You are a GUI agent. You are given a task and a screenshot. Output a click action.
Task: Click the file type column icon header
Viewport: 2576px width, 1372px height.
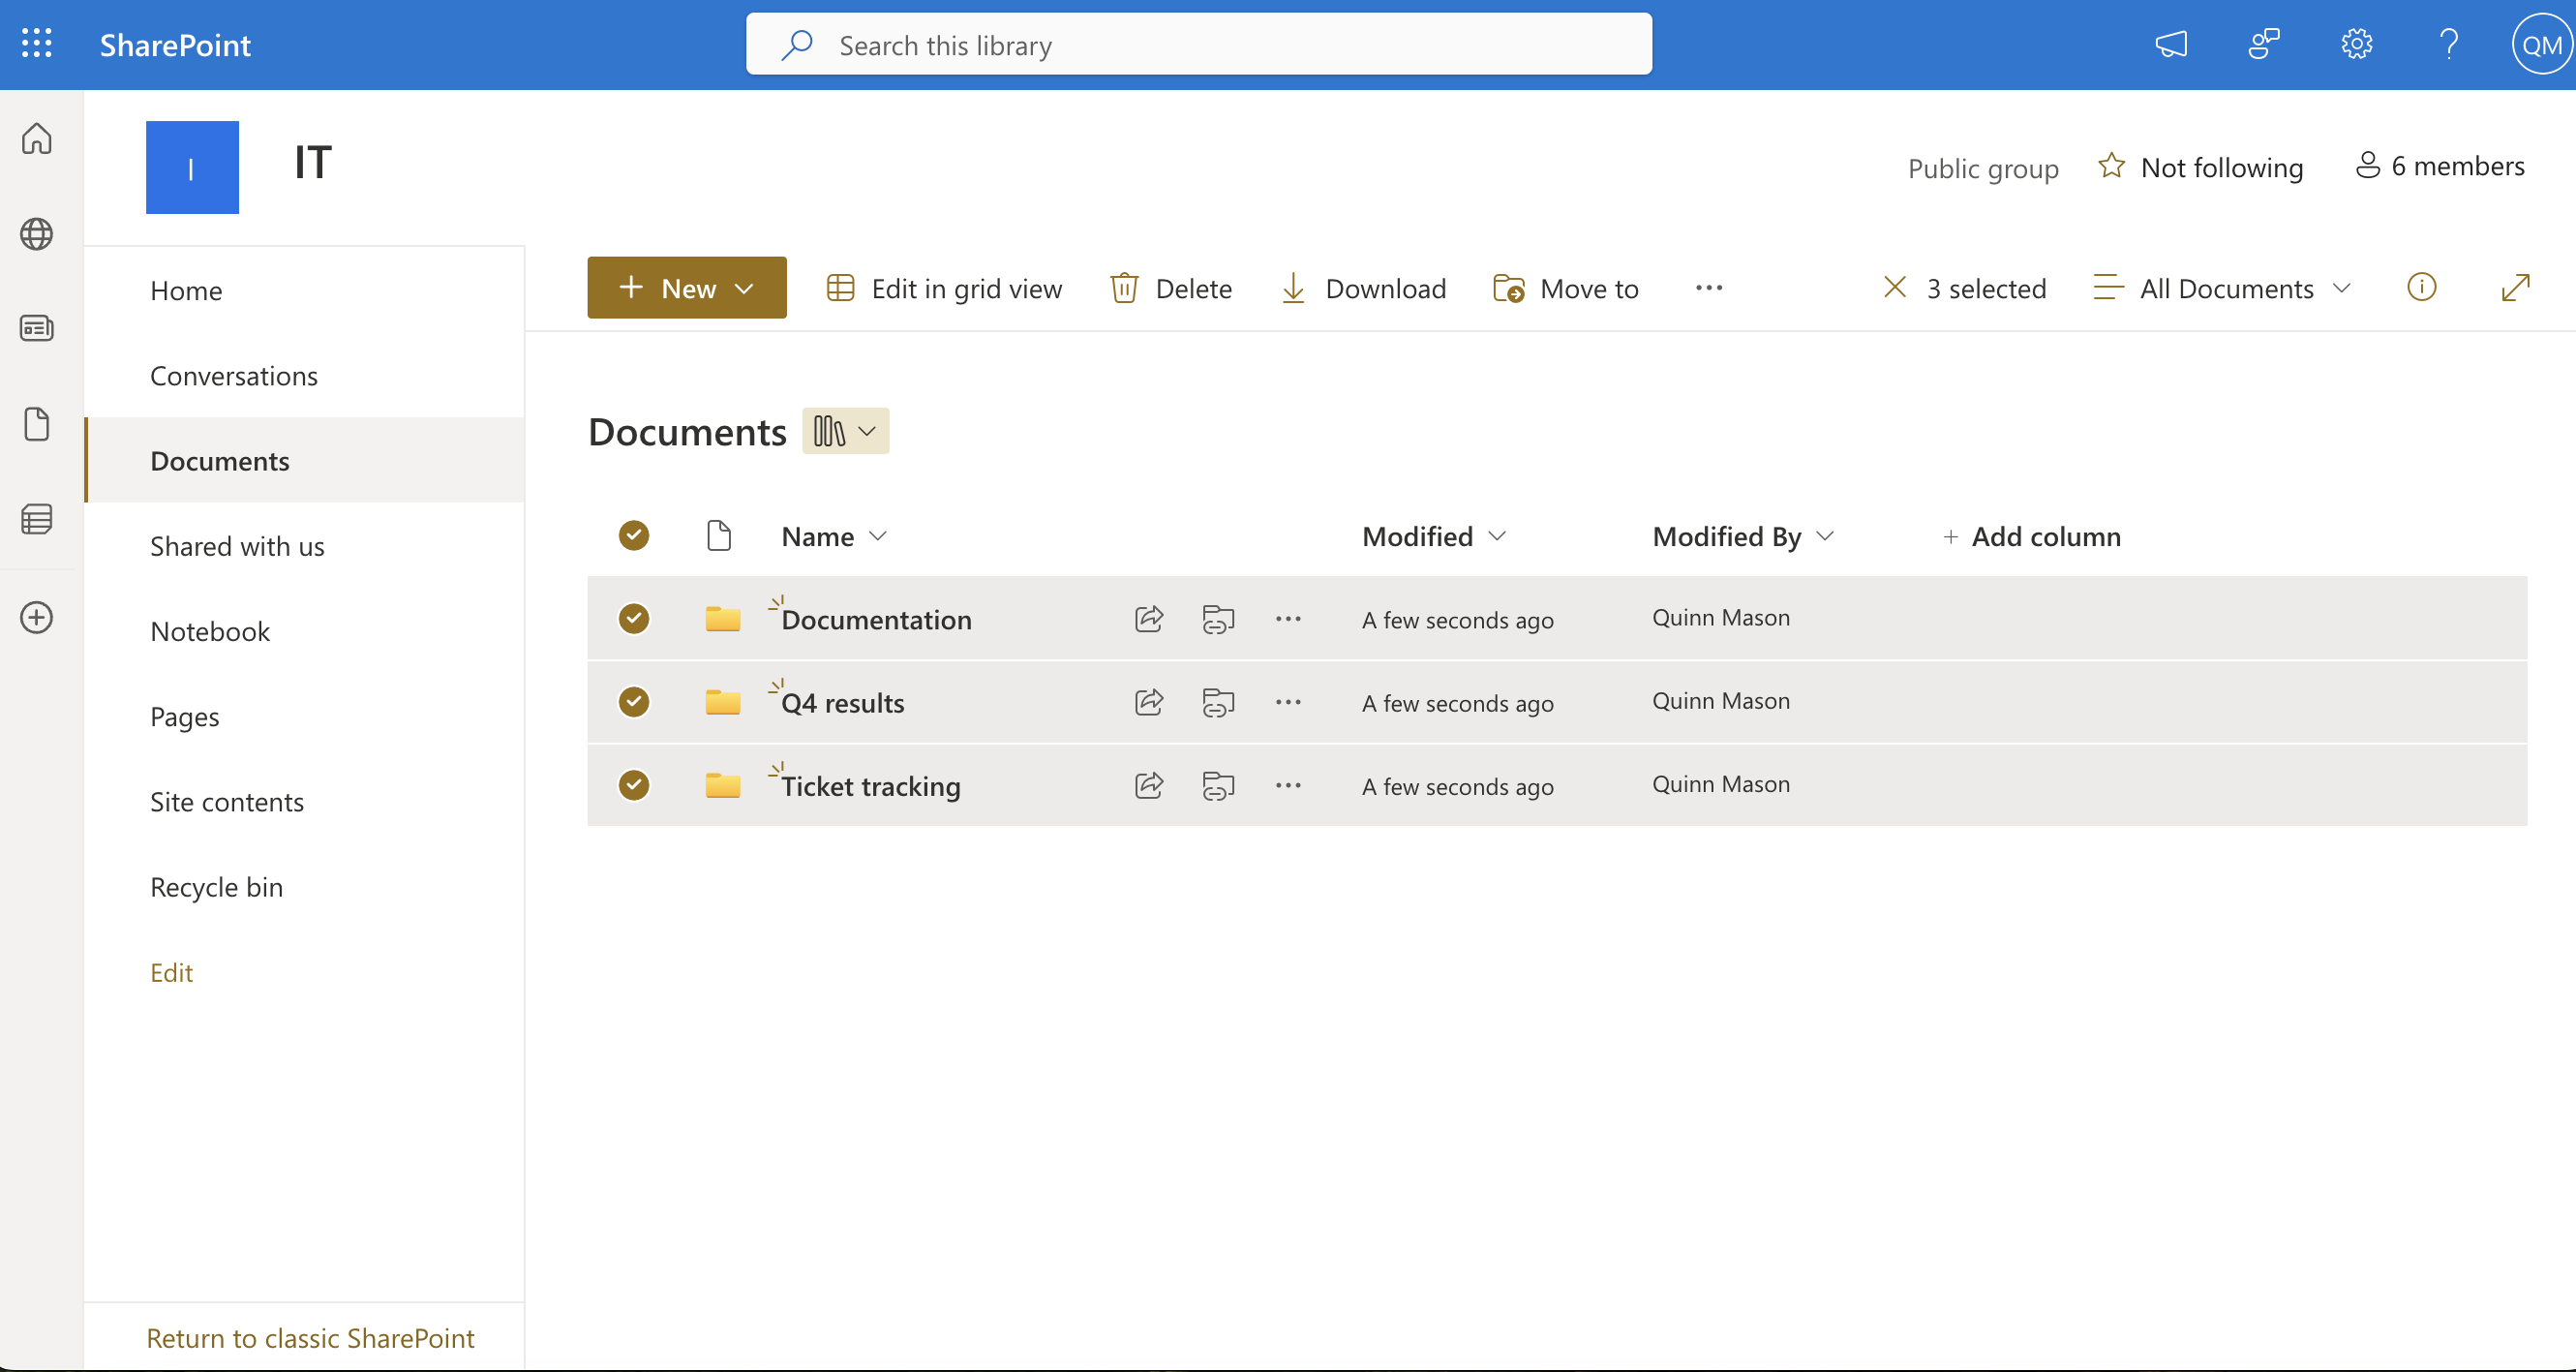719,536
